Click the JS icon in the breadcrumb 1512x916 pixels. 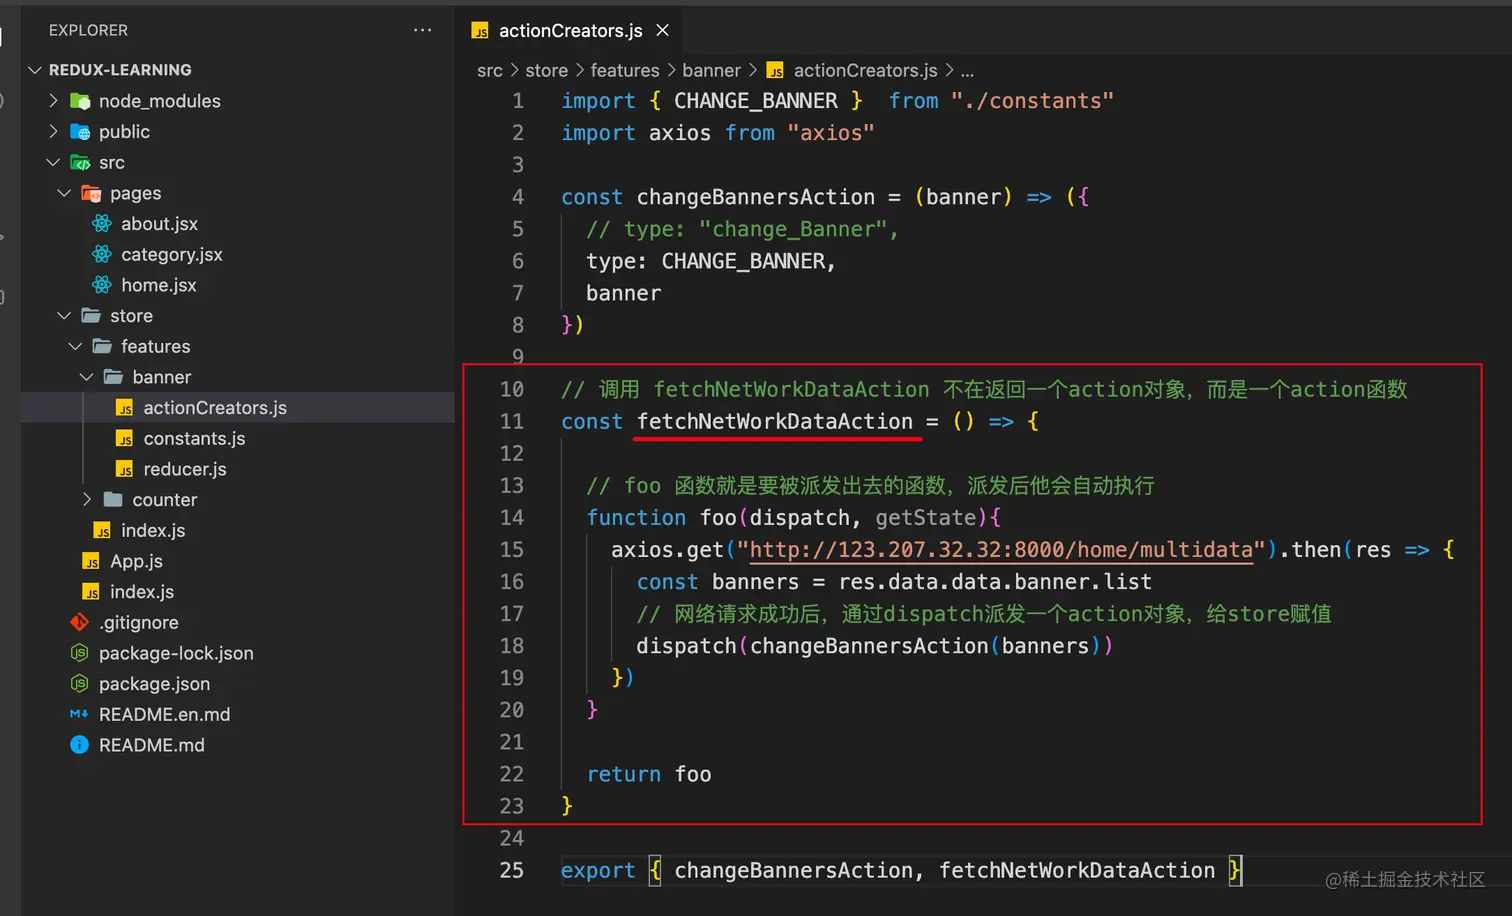pyautogui.click(x=775, y=70)
